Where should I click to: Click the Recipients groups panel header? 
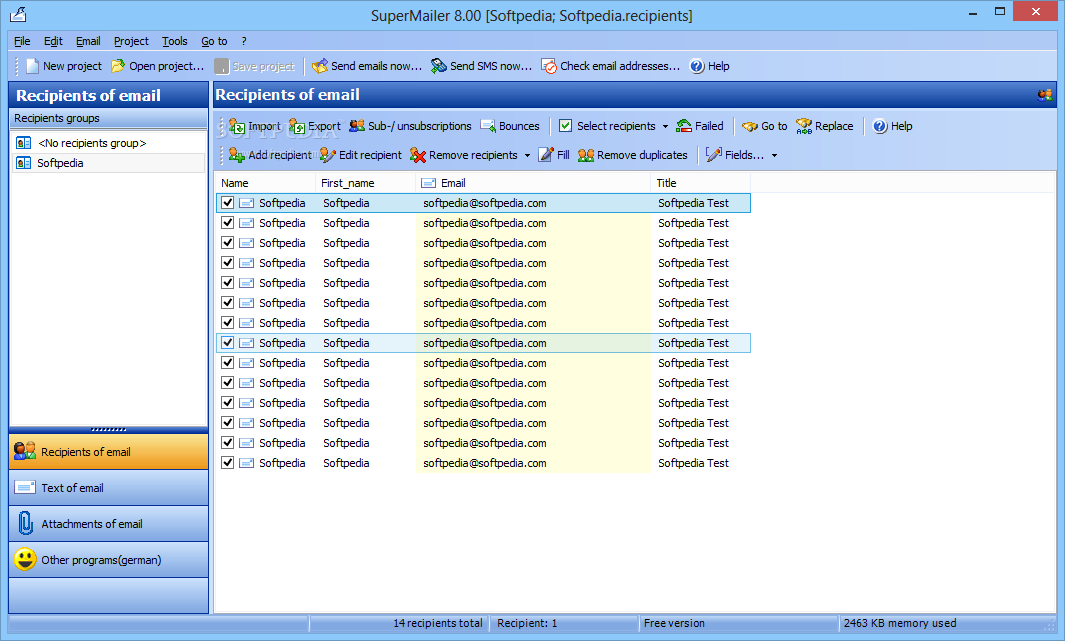click(x=109, y=118)
